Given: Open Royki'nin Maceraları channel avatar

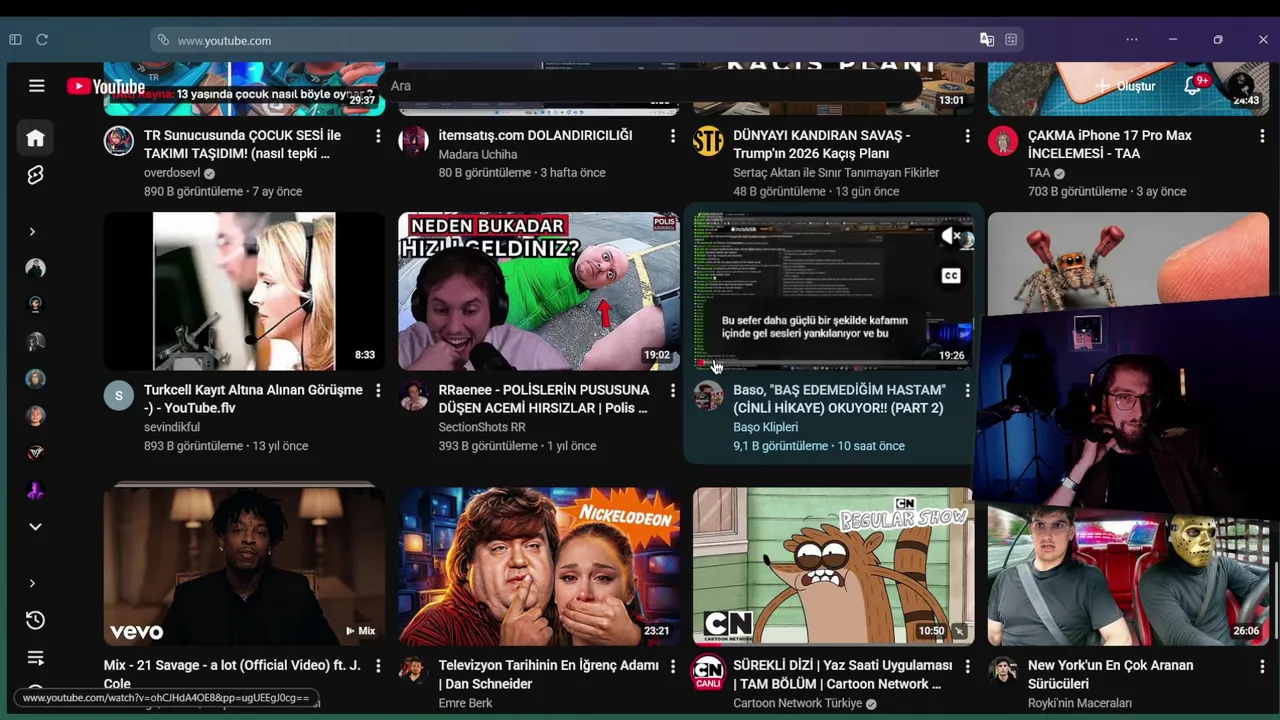Looking at the screenshot, I should click(x=1003, y=671).
